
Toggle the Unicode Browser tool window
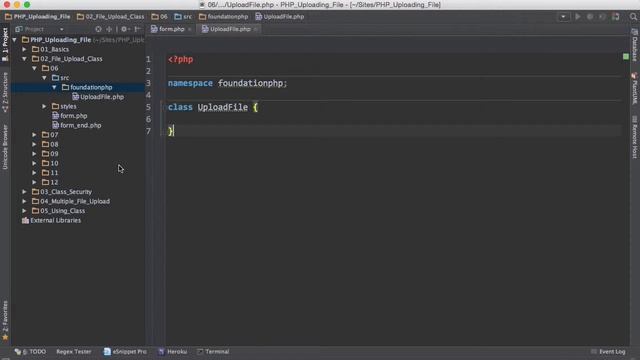pos(5,147)
